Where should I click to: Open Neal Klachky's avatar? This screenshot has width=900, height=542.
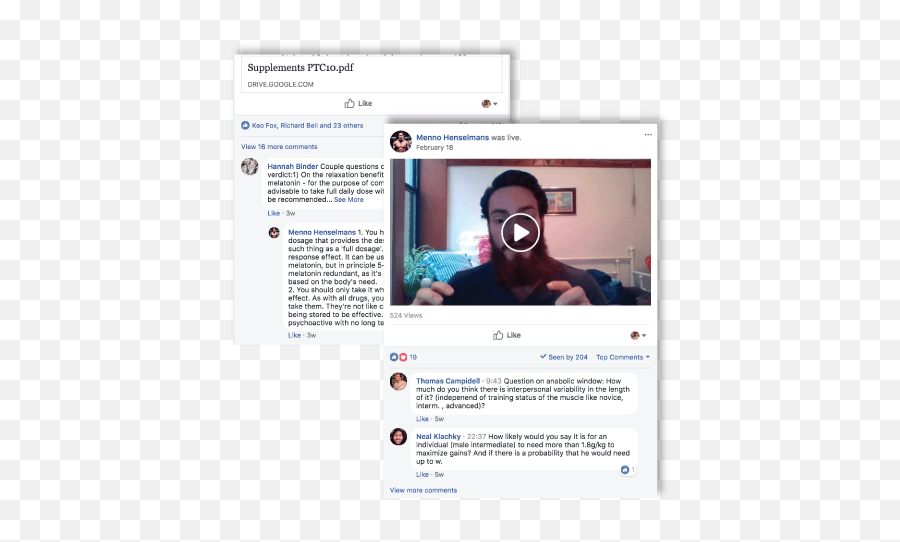[x=398, y=436]
